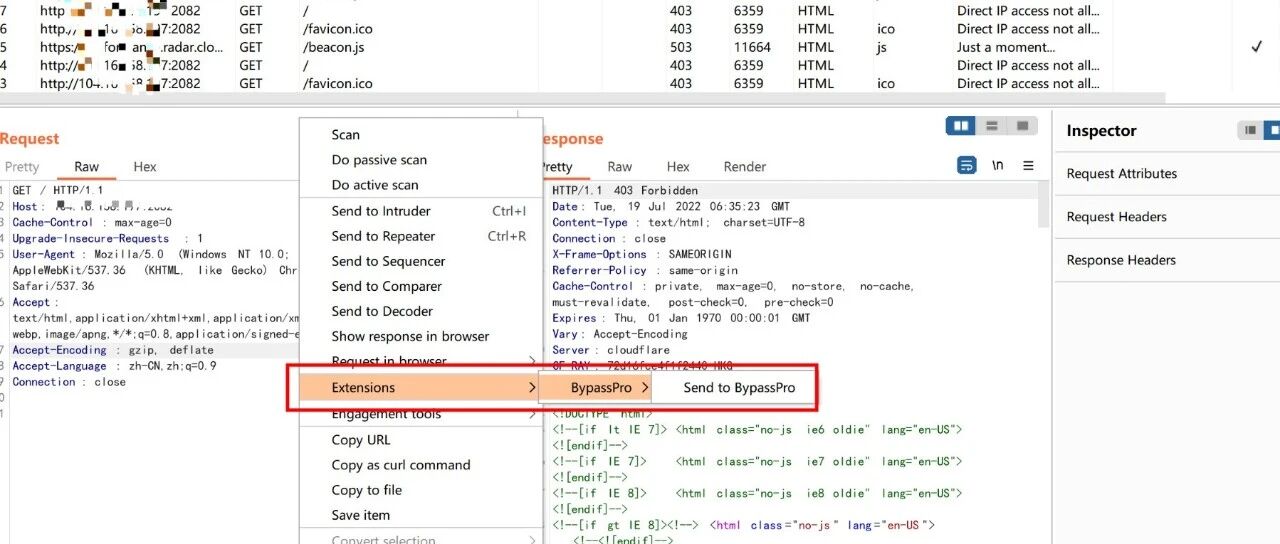Click the 503 status cell
Screen dimensions: 1280x544
click(x=681, y=47)
